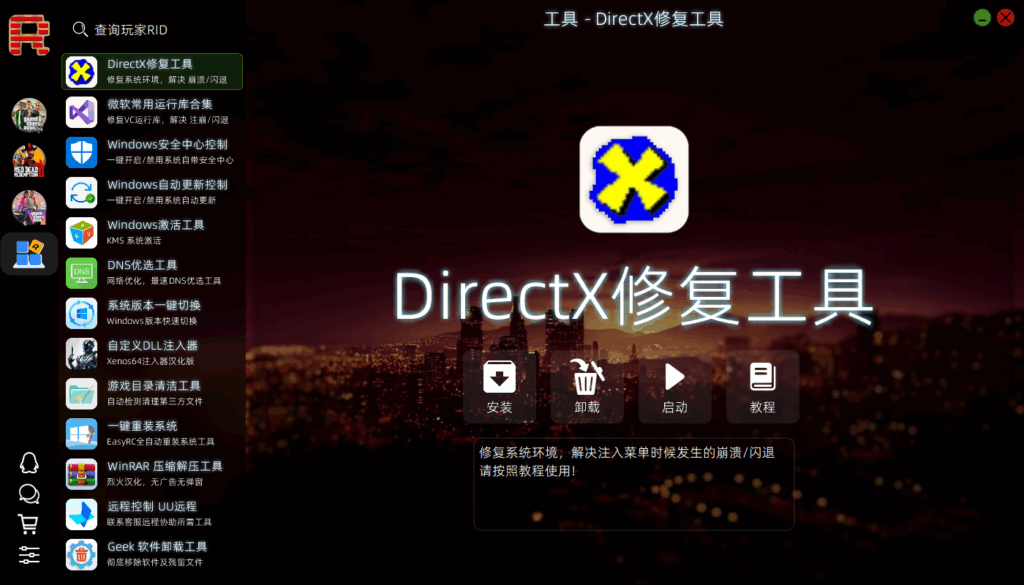Open the tools category icon in the sidebar
The image size is (1024, 585).
tap(29, 254)
